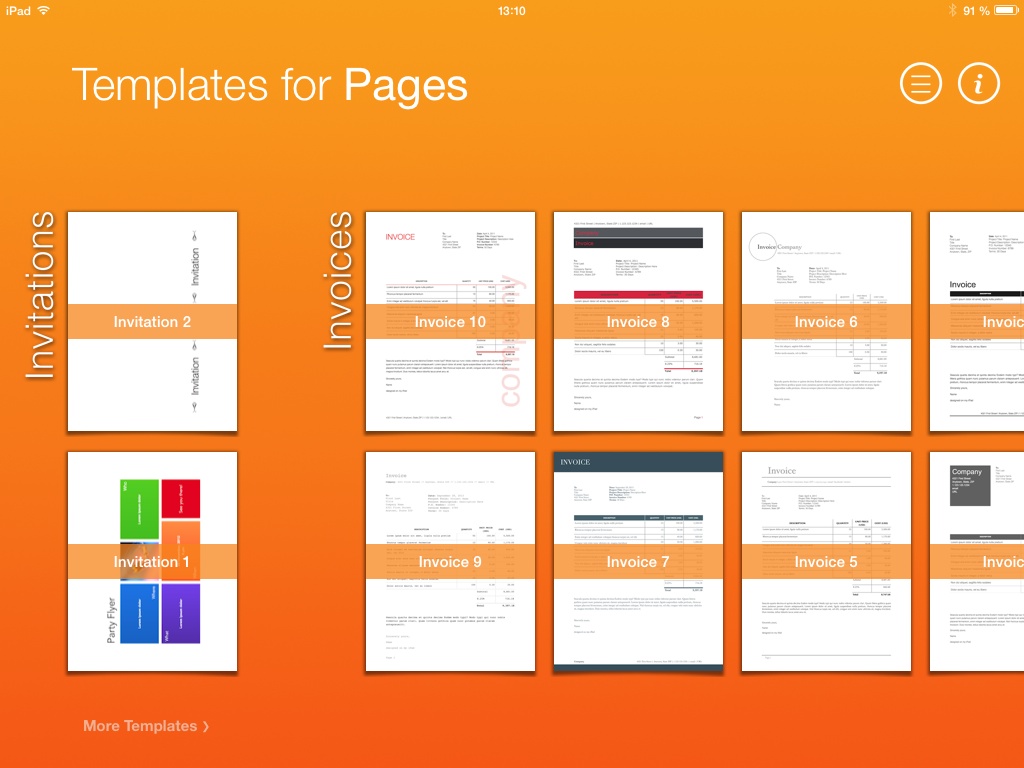The width and height of the screenshot is (1024, 768).
Task: Expand the More Templates chevron arrow
Action: click(x=206, y=727)
